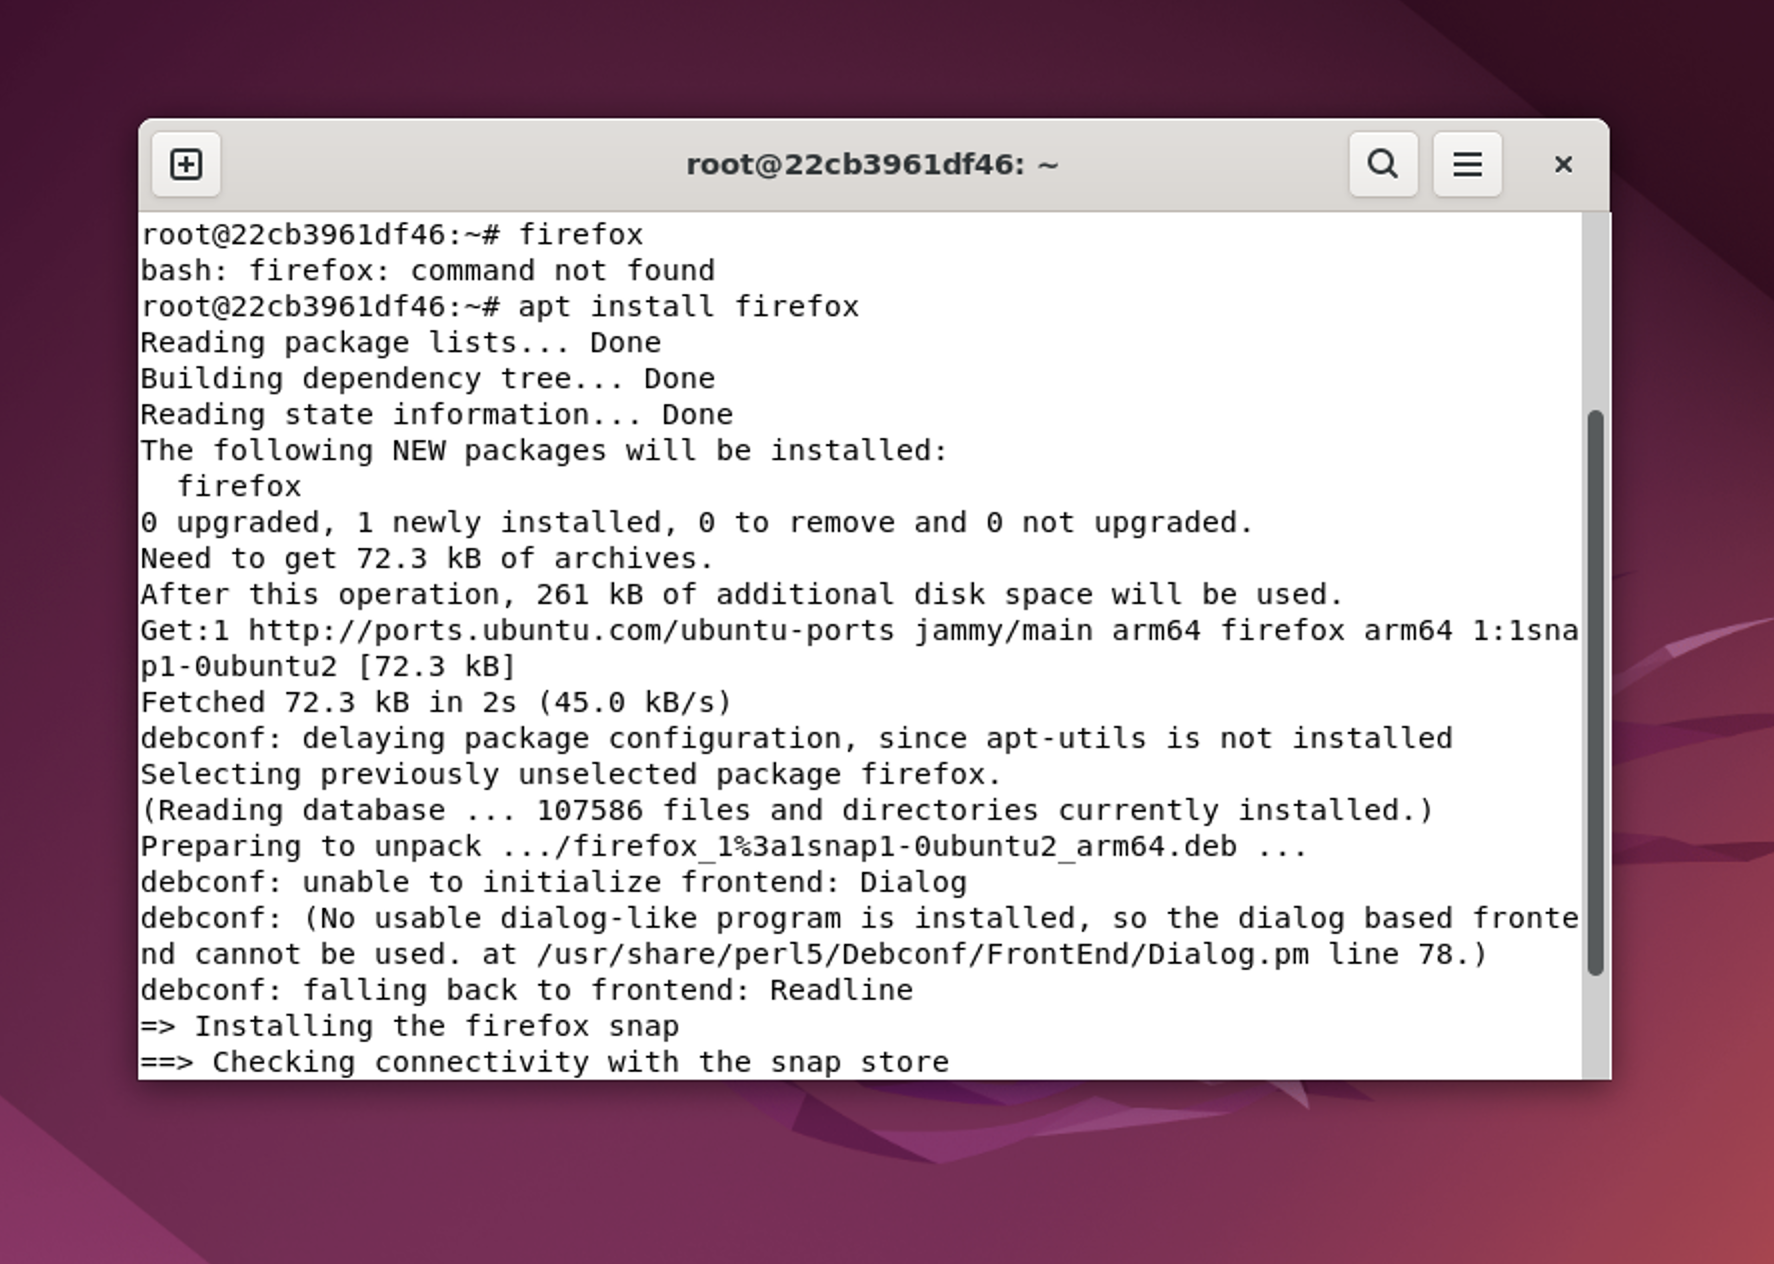Open the terminal hamburger menu
The width and height of the screenshot is (1774, 1264).
click(1467, 164)
